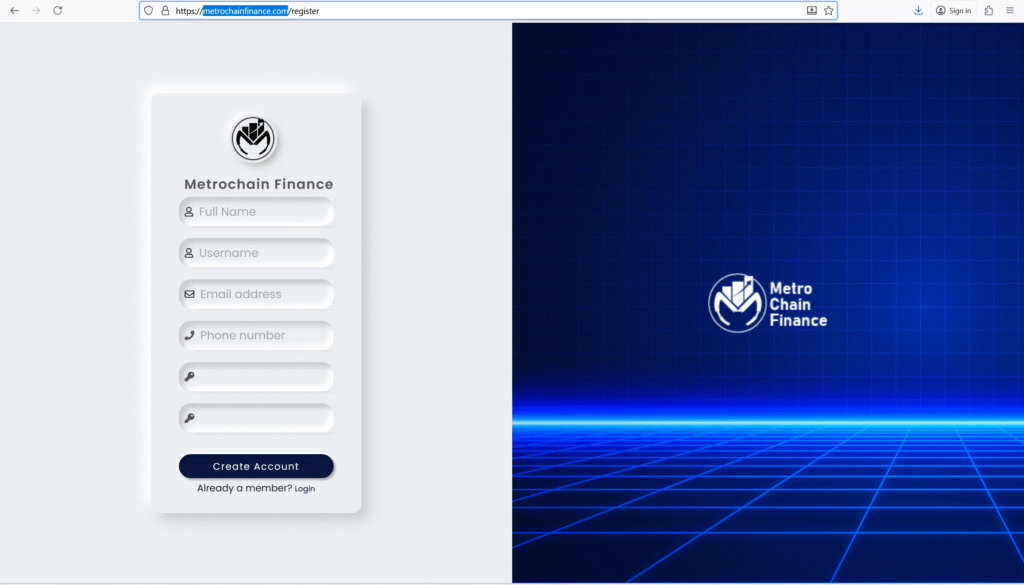1024x585 pixels.
Task: Click into the Email address field
Action: [260, 294]
